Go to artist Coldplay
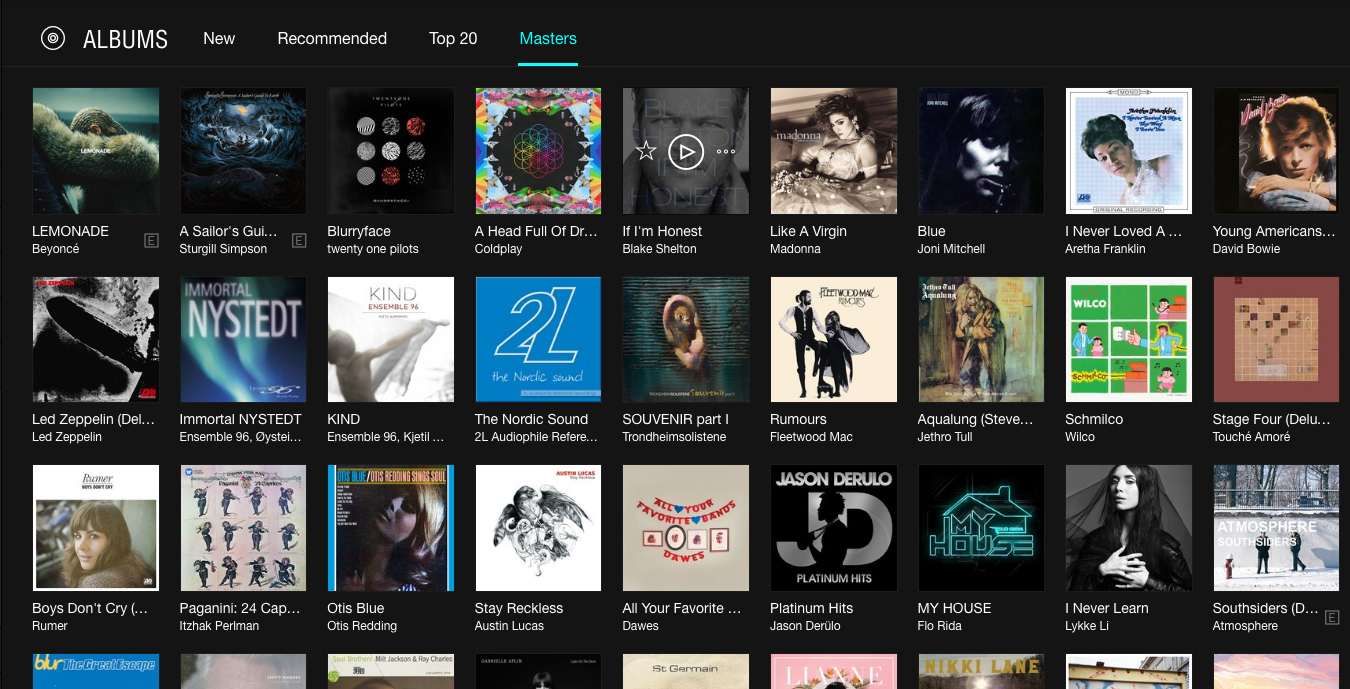 tap(499, 249)
